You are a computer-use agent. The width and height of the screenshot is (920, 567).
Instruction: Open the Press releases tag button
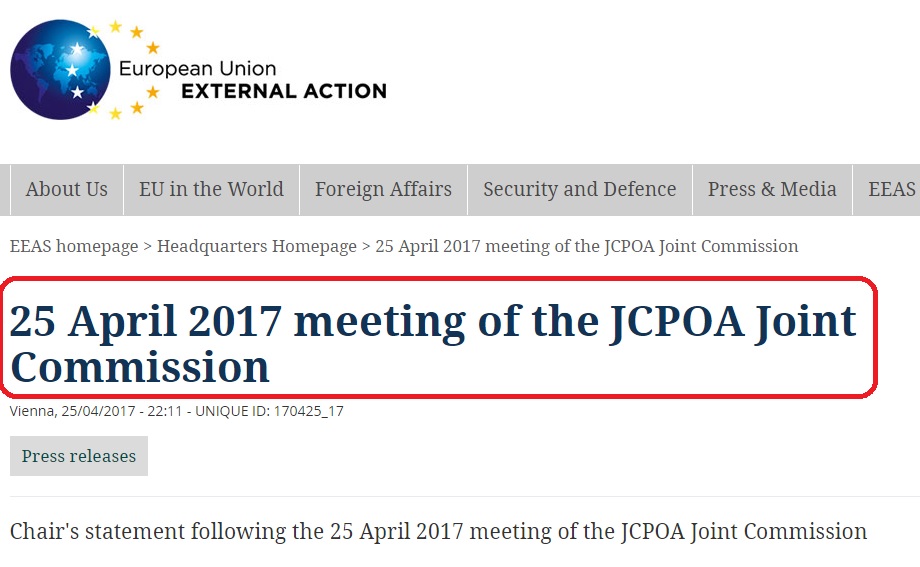pos(79,456)
